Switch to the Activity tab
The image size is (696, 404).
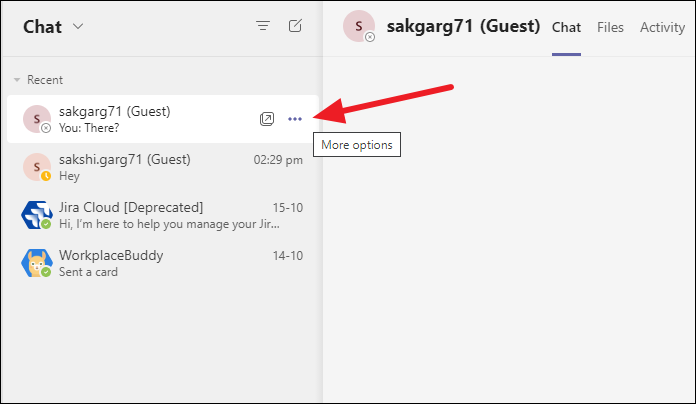[x=662, y=28]
